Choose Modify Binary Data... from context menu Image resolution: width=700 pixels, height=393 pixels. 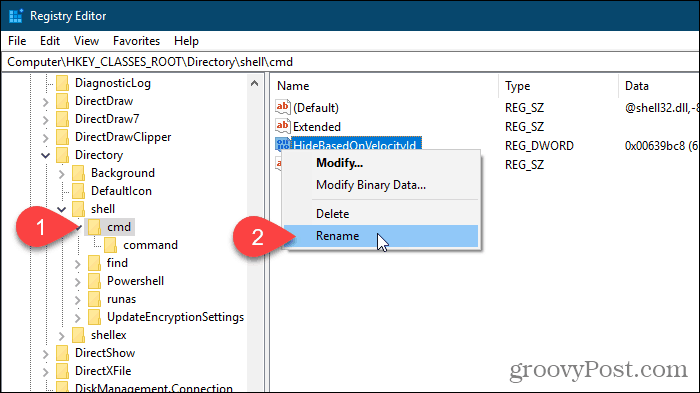click(381, 185)
